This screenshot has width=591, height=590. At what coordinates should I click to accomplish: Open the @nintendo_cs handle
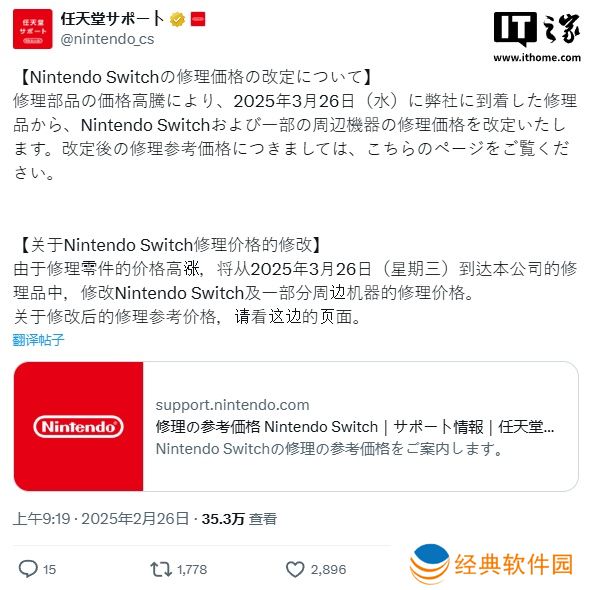pos(107,39)
